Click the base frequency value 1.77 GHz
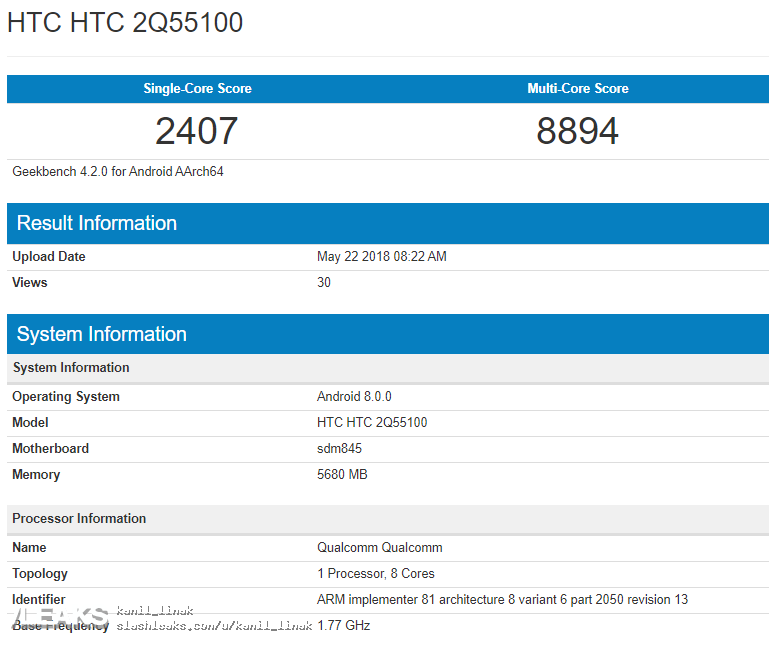Screen dimensions: 778x648 click(344, 625)
